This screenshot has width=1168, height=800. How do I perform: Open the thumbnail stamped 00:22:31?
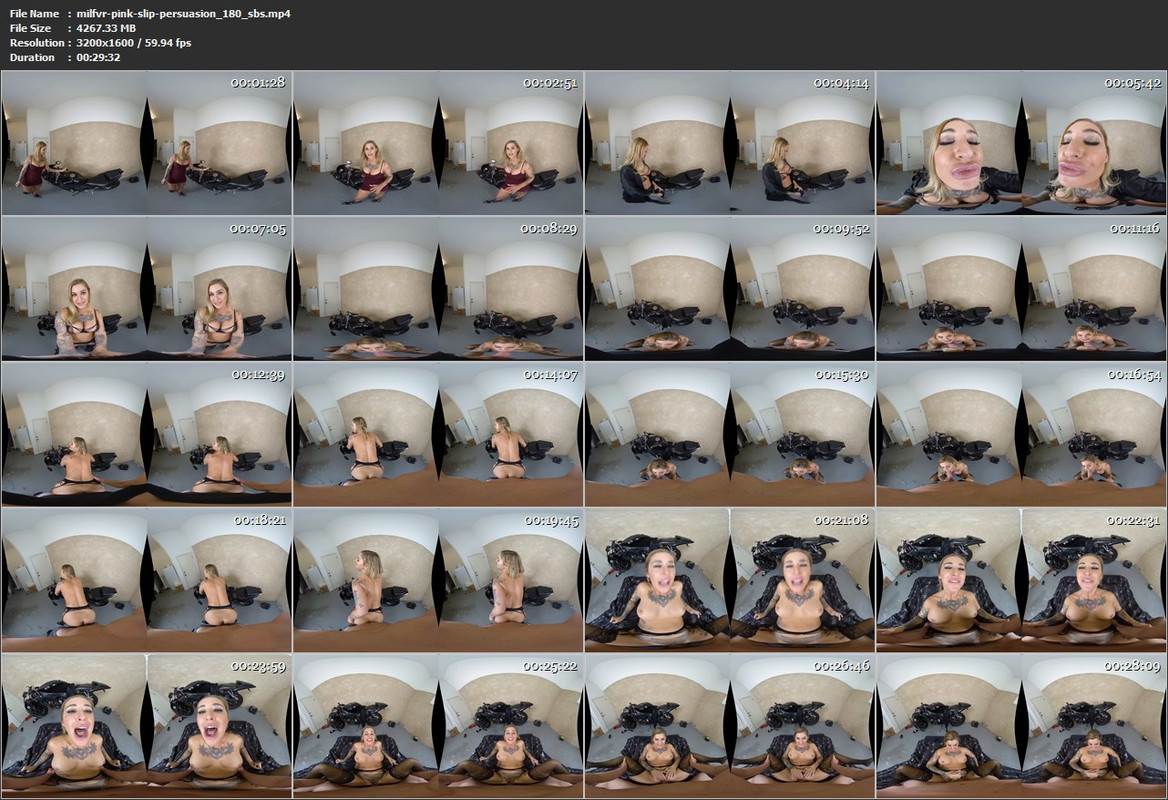click(1021, 581)
